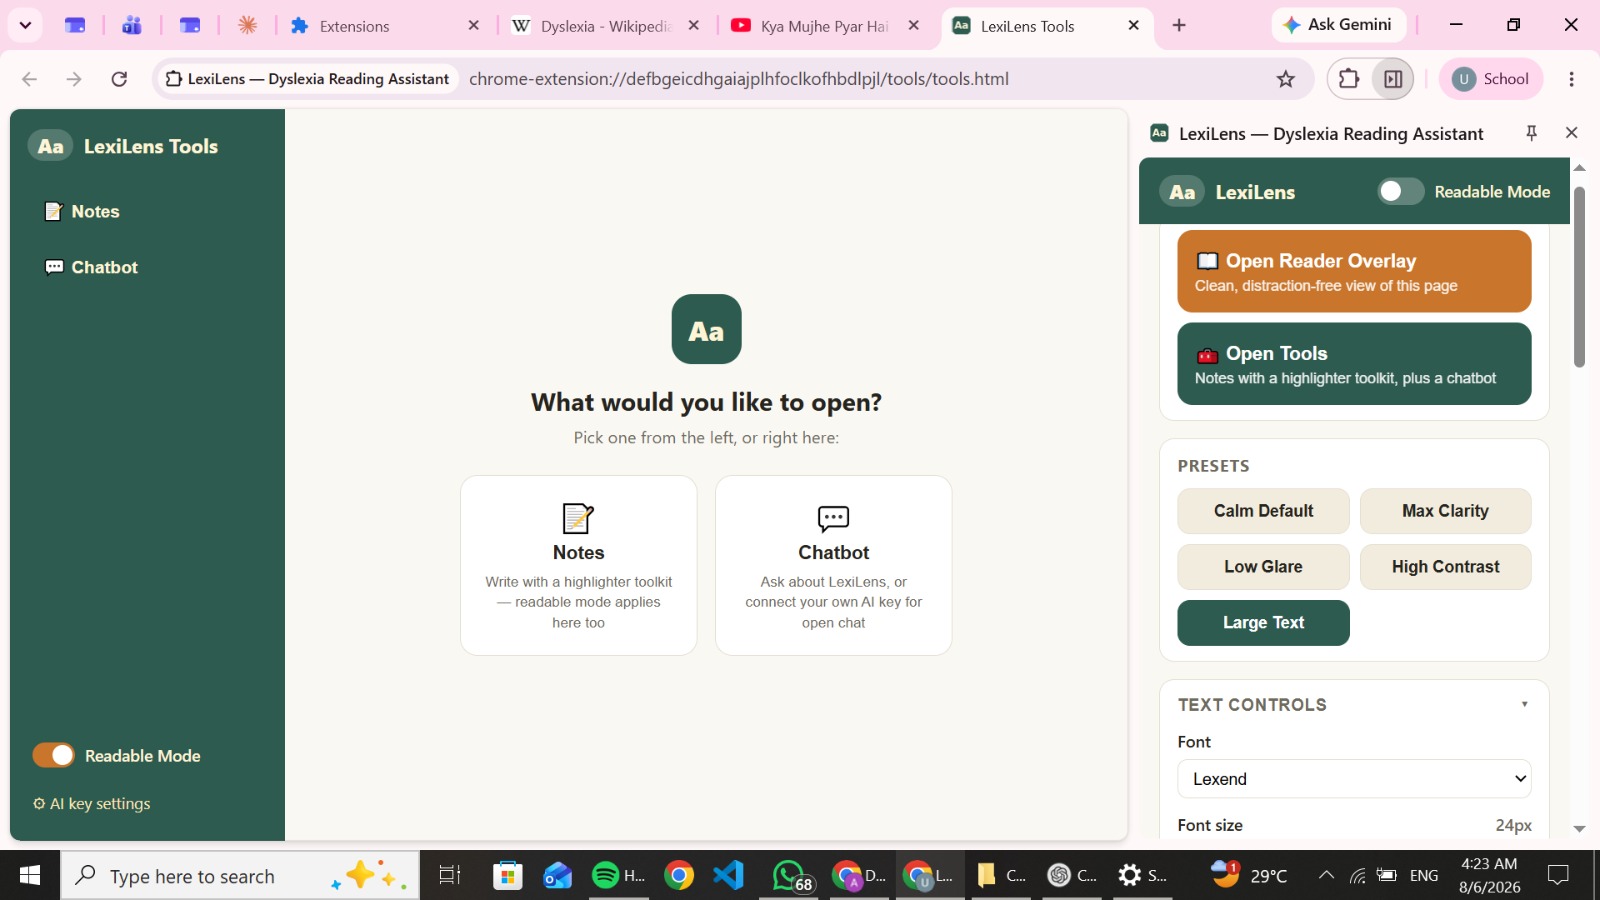Open the Windows Start menu
Viewport: 1600px width, 900px height.
(30, 876)
